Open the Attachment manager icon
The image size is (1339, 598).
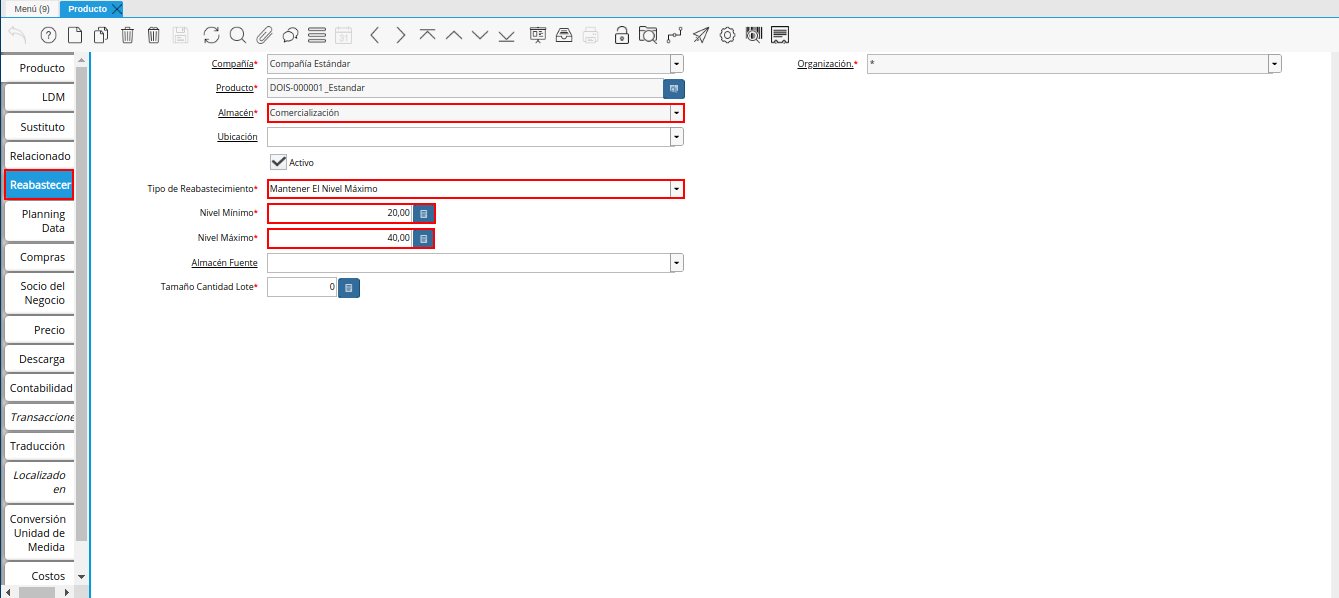click(263, 34)
